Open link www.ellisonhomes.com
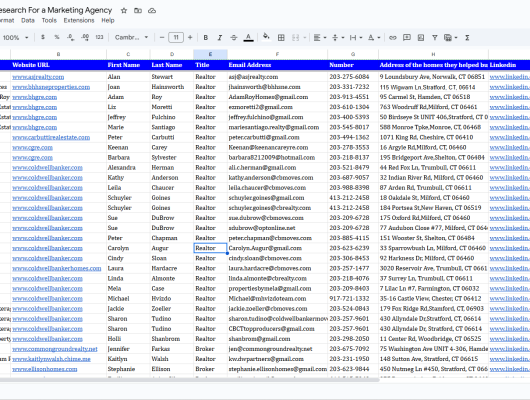 click(45, 369)
